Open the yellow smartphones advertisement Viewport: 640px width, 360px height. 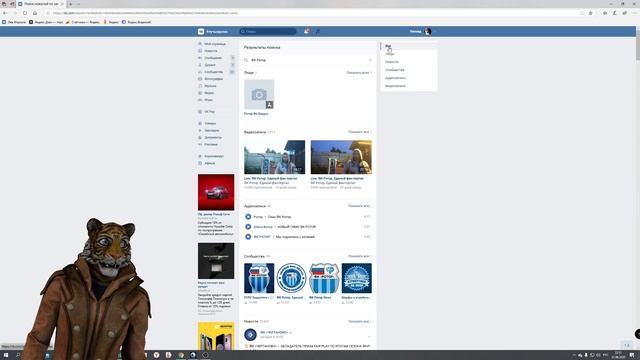[x=216, y=336]
